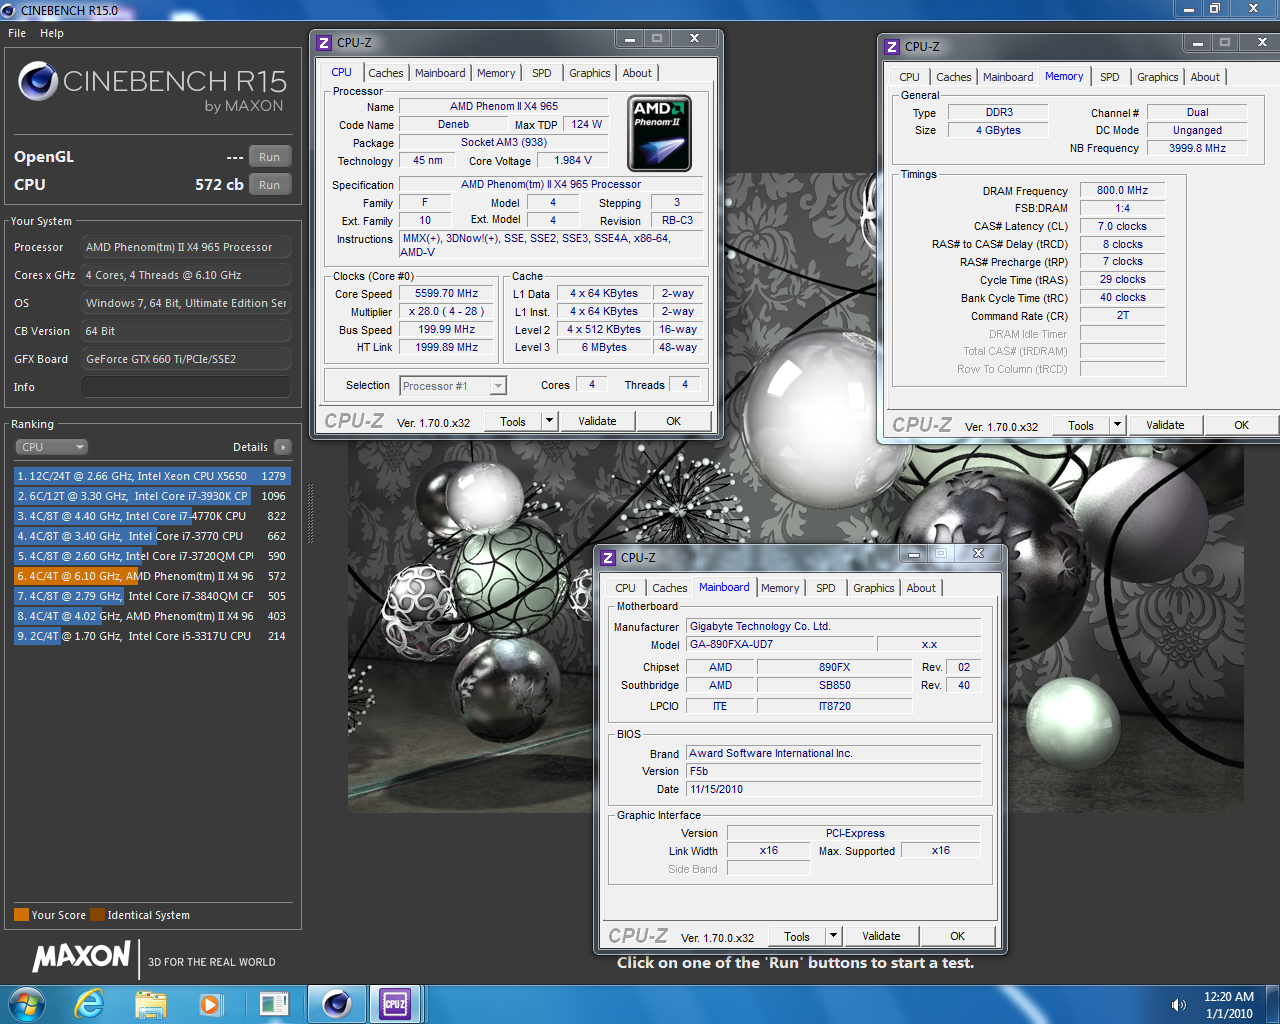
Task: Click the CPU-Z taskbar icon
Action: 395,1004
